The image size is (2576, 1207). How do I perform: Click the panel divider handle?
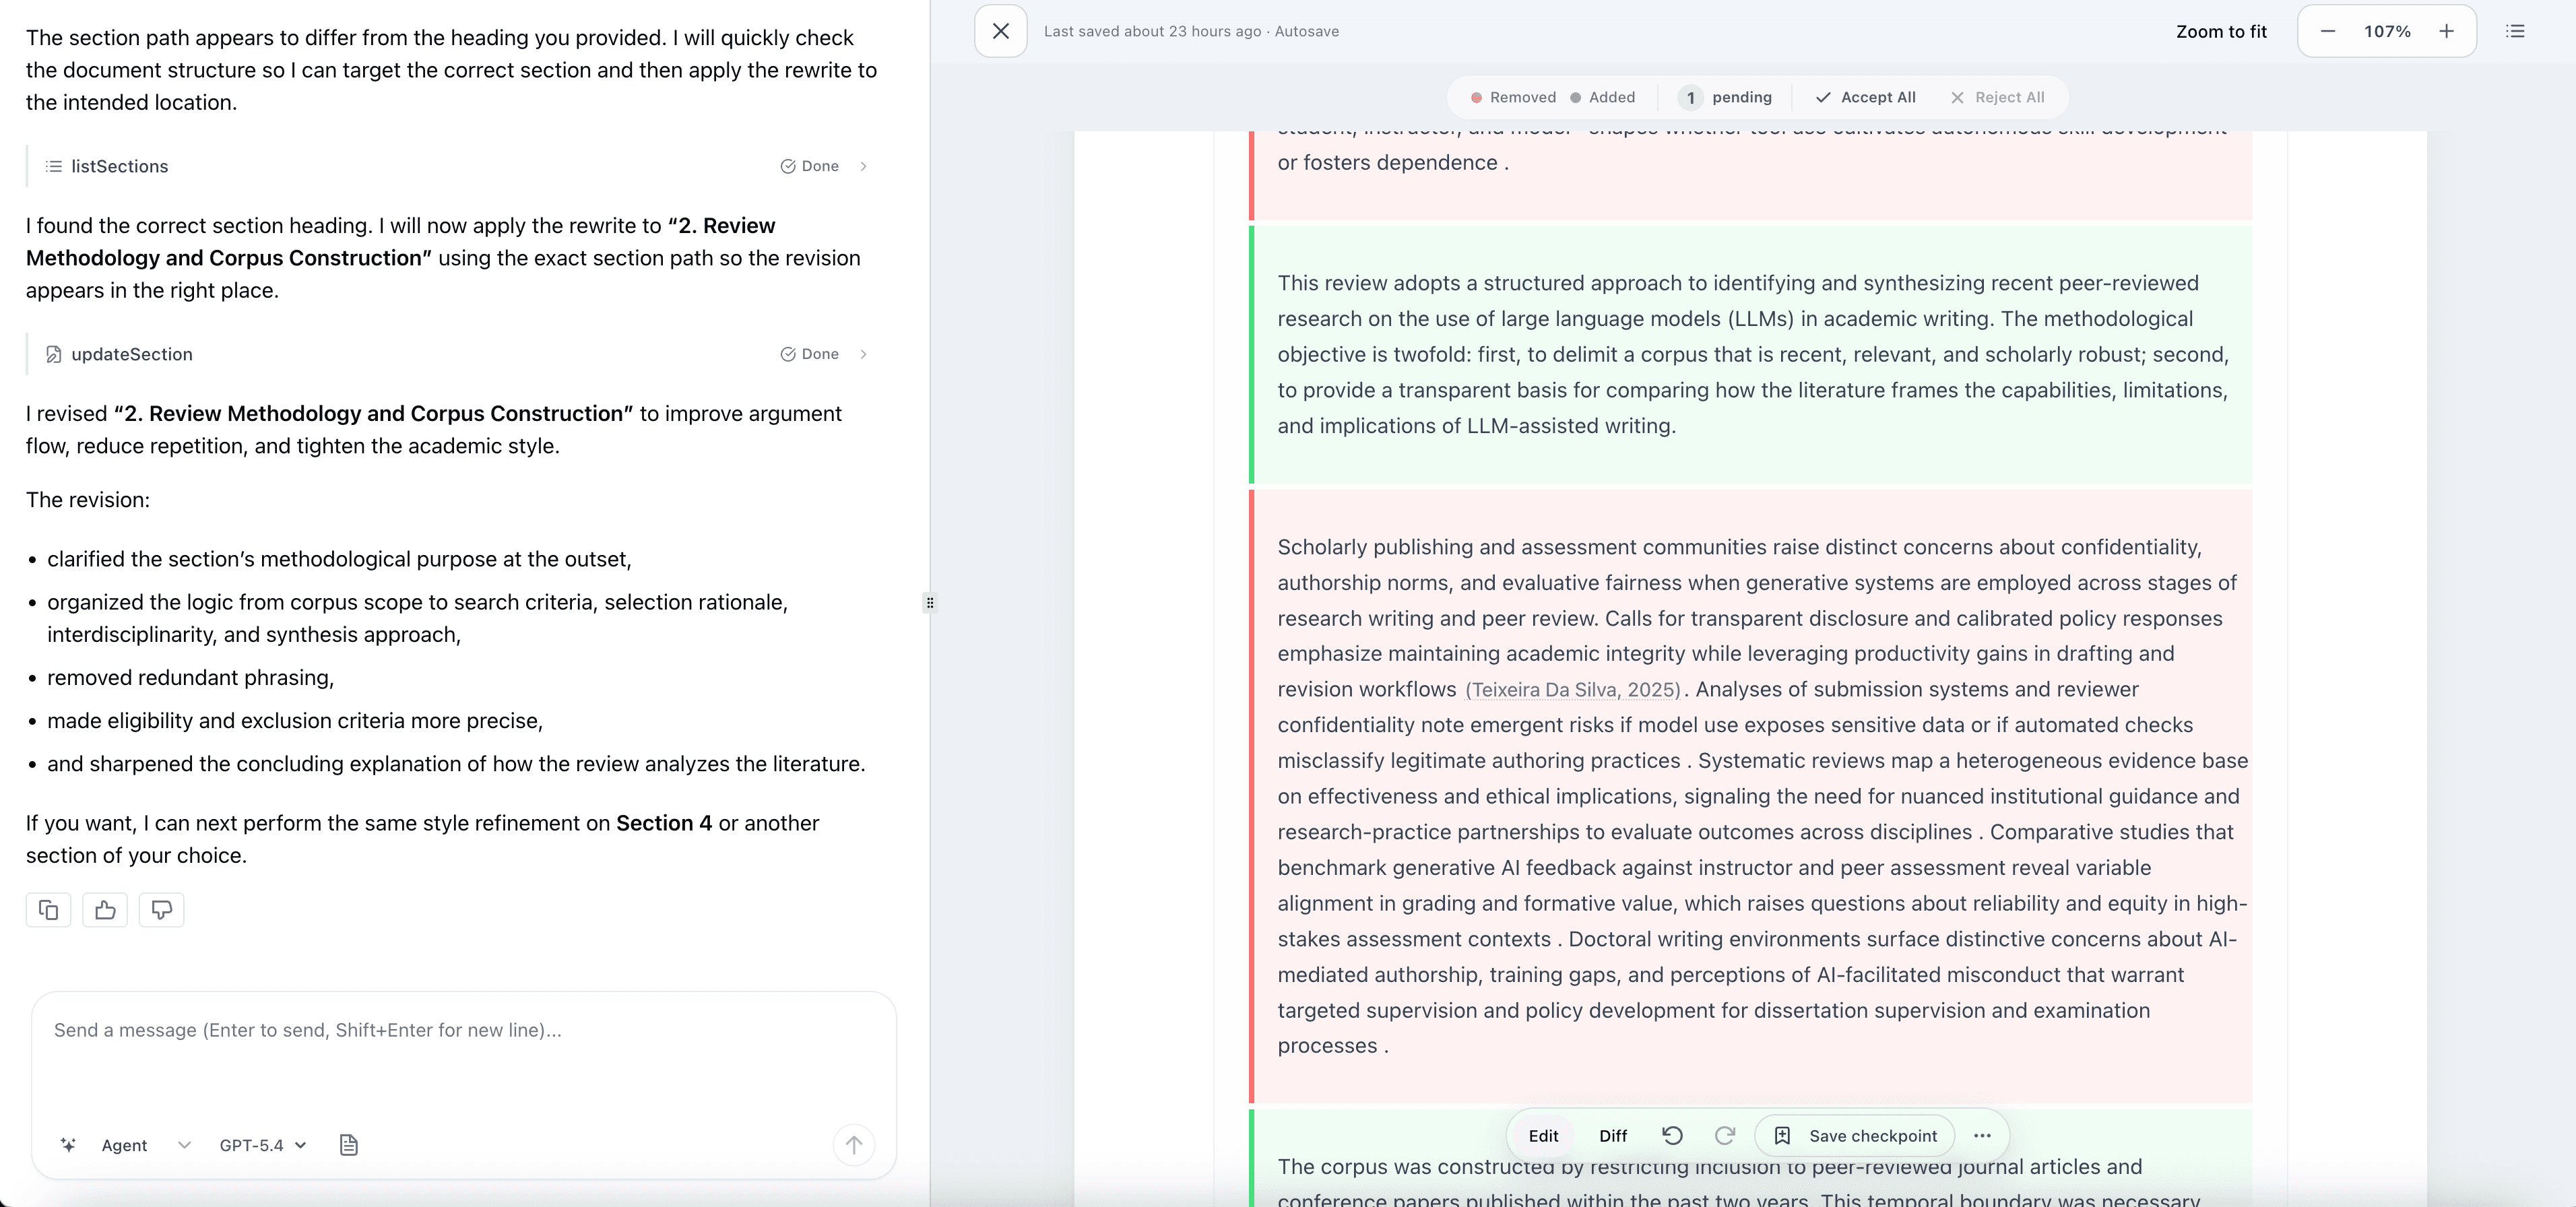click(930, 603)
